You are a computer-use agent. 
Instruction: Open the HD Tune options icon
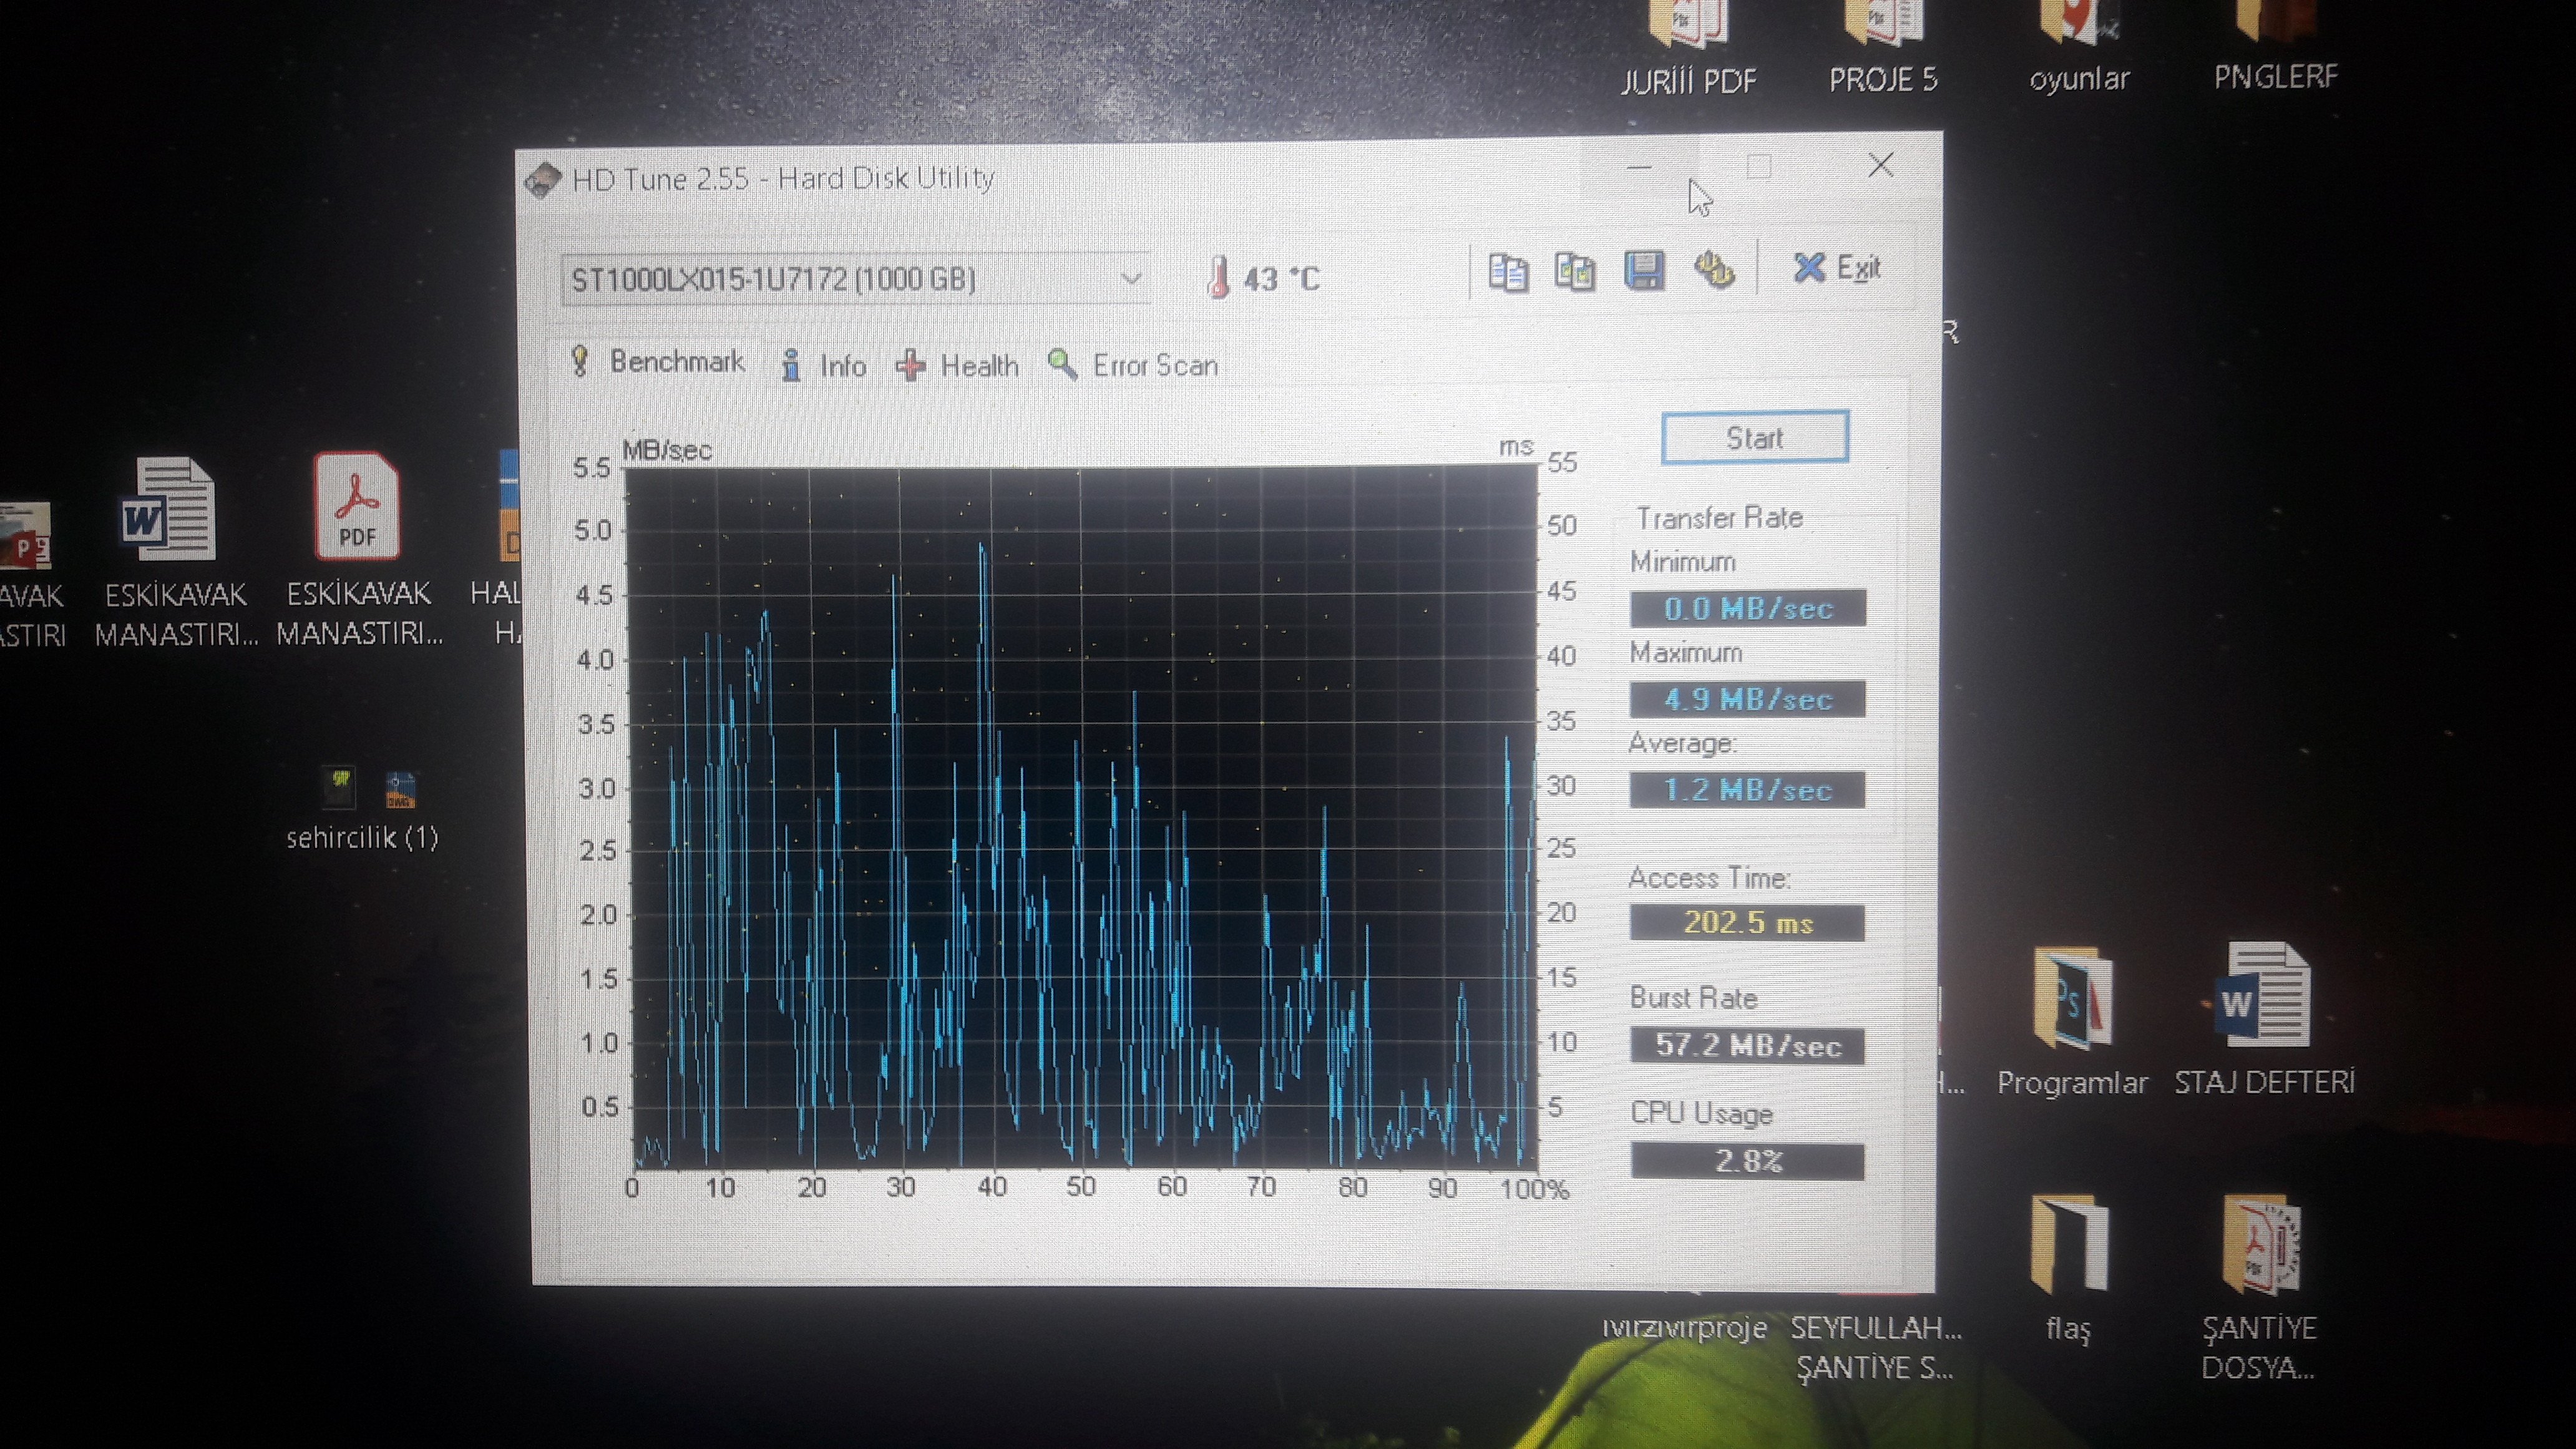point(1713,270)
